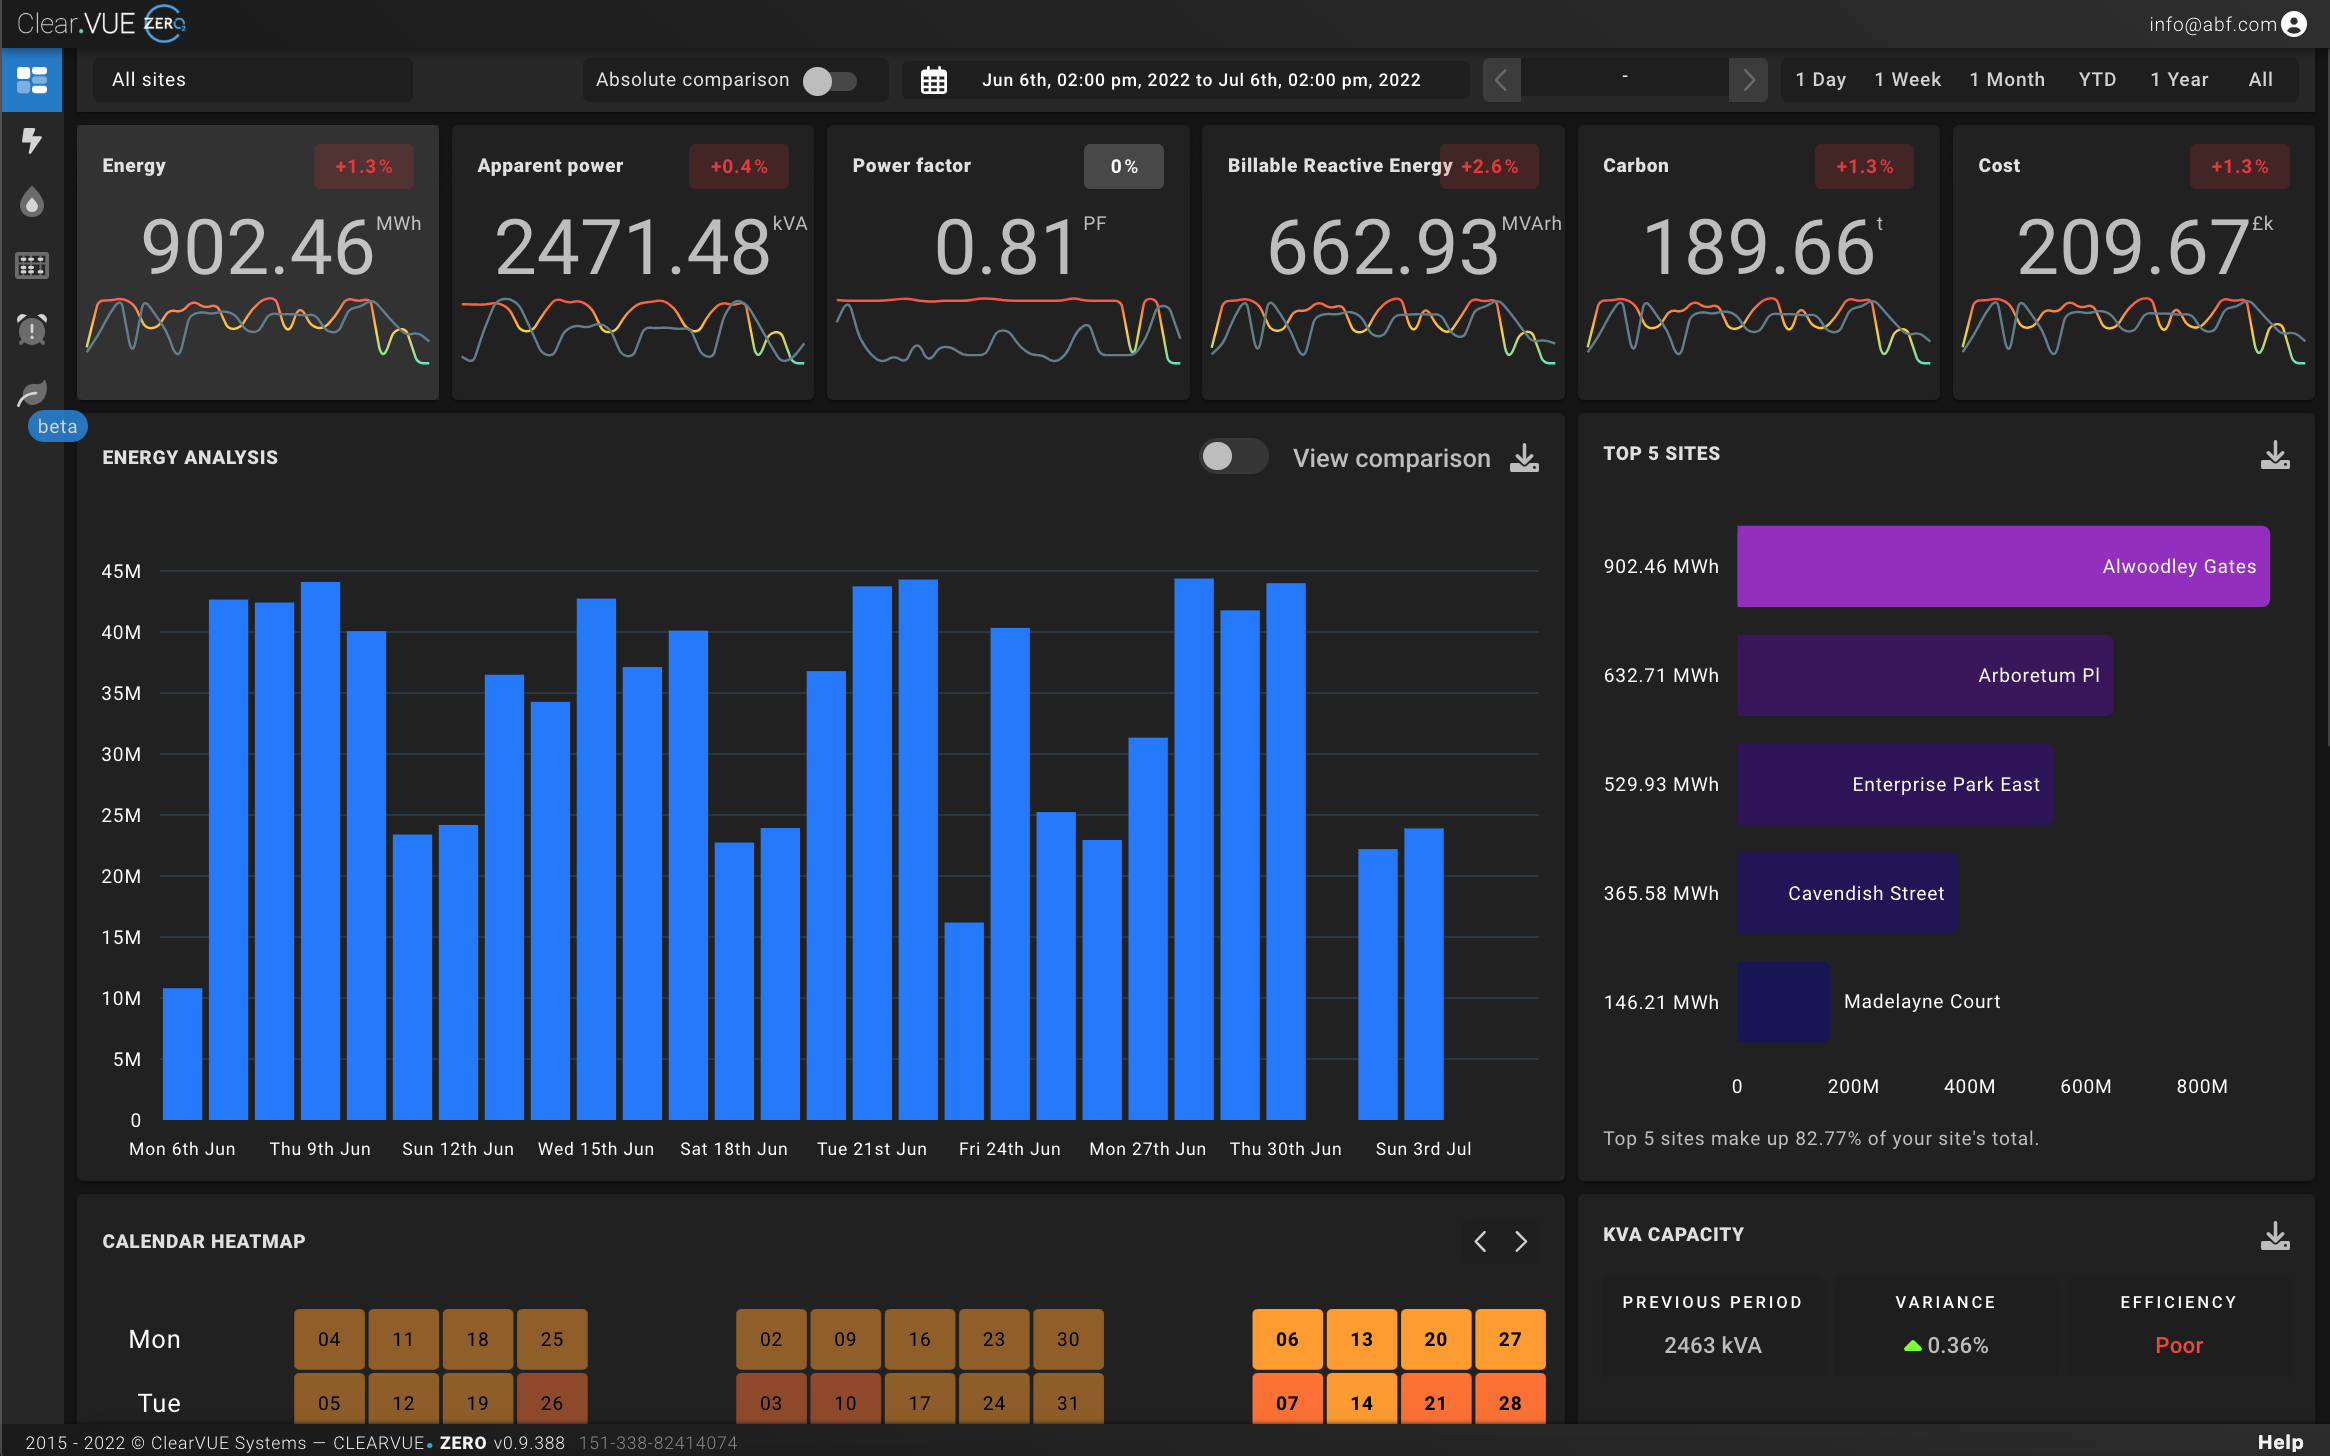Screen dimensions: 2330x1456
Task: Click the previous period chevron near the date bar
Action: tap(1500, 79)
